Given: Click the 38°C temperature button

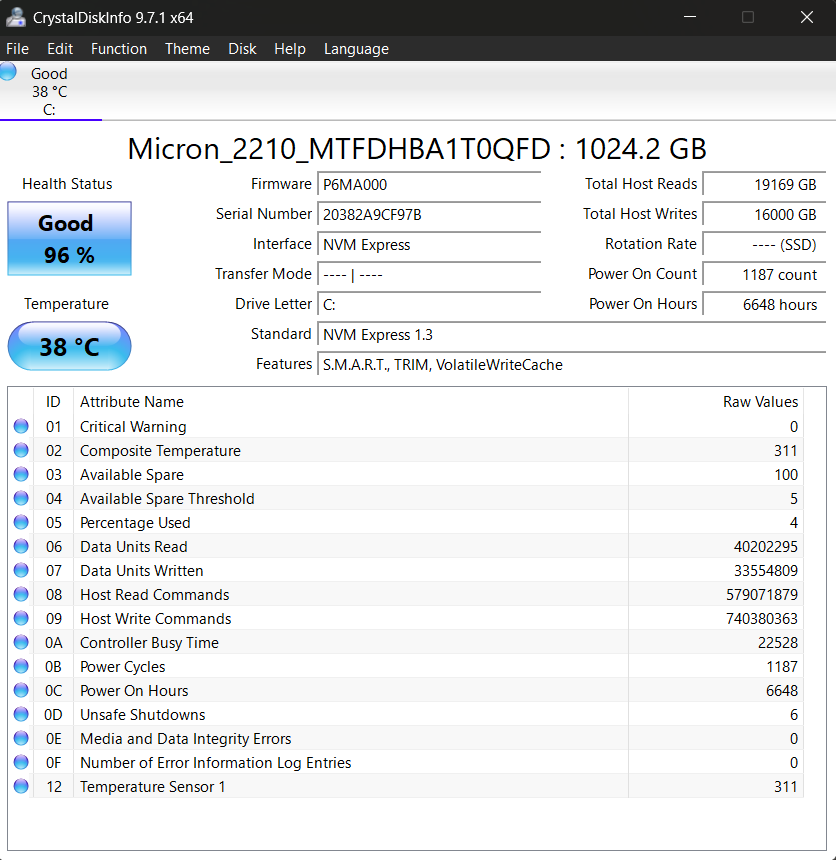Looking at the screenshot, I should click(x=69, y=346).
